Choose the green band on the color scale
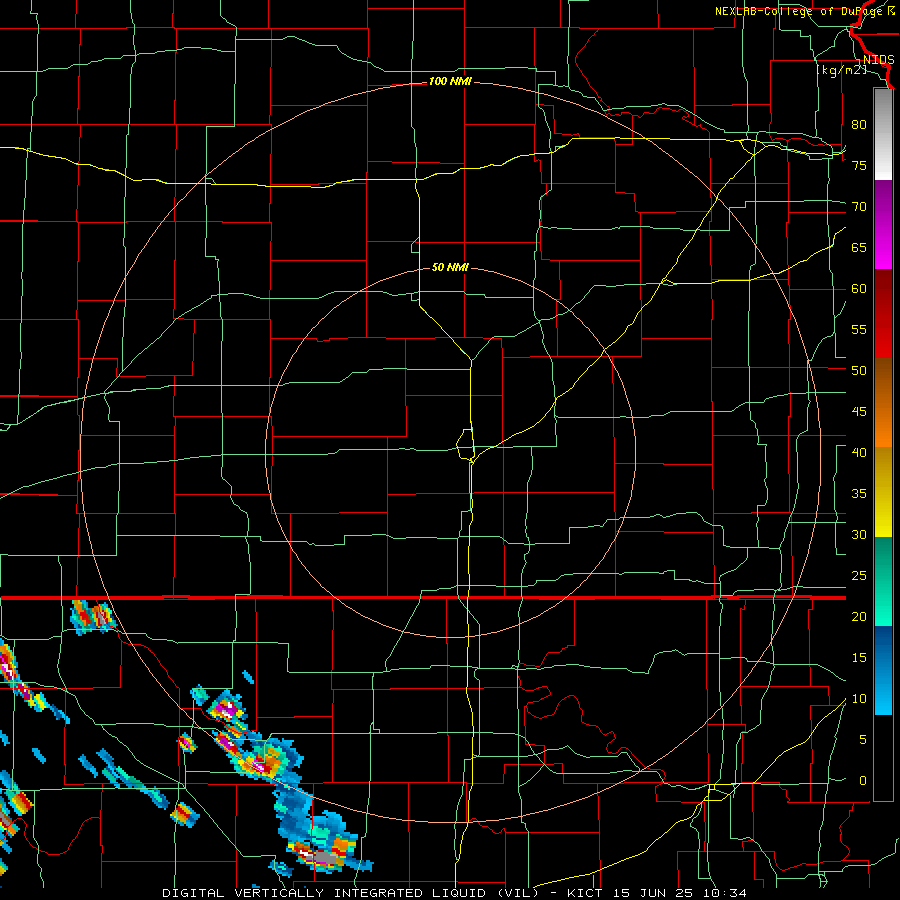Image resolution: width=900 pixels, height=900 pixels. click(x=883, y=581)
